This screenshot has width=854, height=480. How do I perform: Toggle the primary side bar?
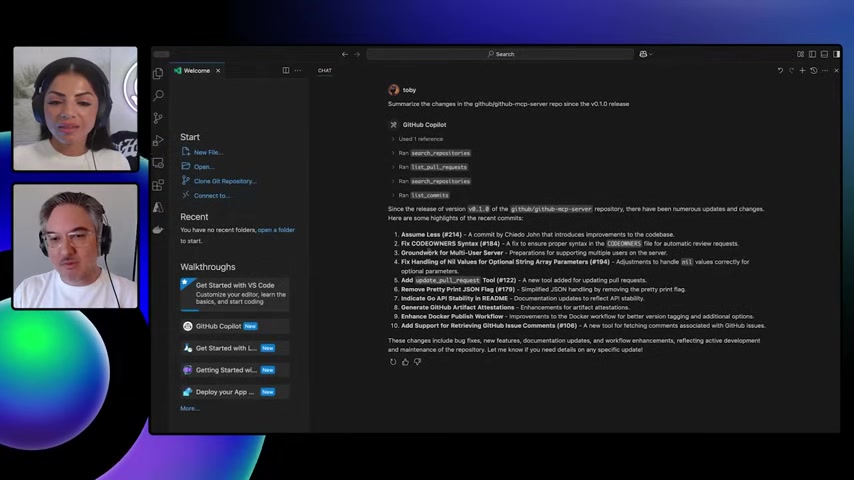[812, 54]
